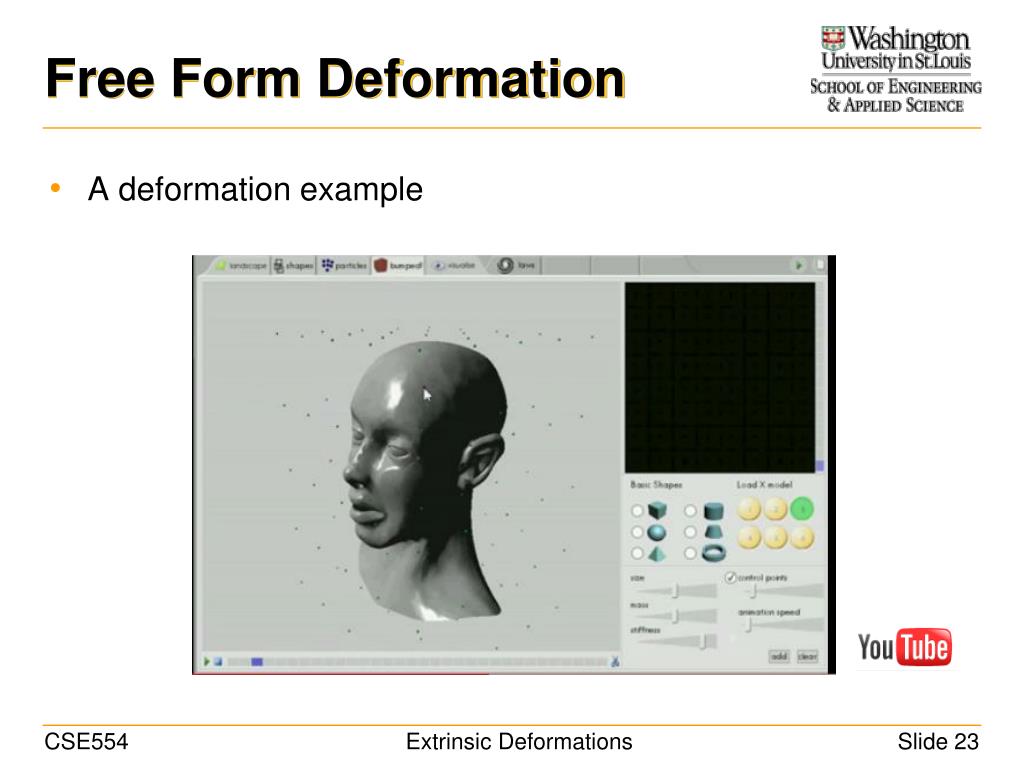Viewport: 1024px width, 768px height.
Task: Select the sphere shape radio button
Action: [x=637, y=532]
